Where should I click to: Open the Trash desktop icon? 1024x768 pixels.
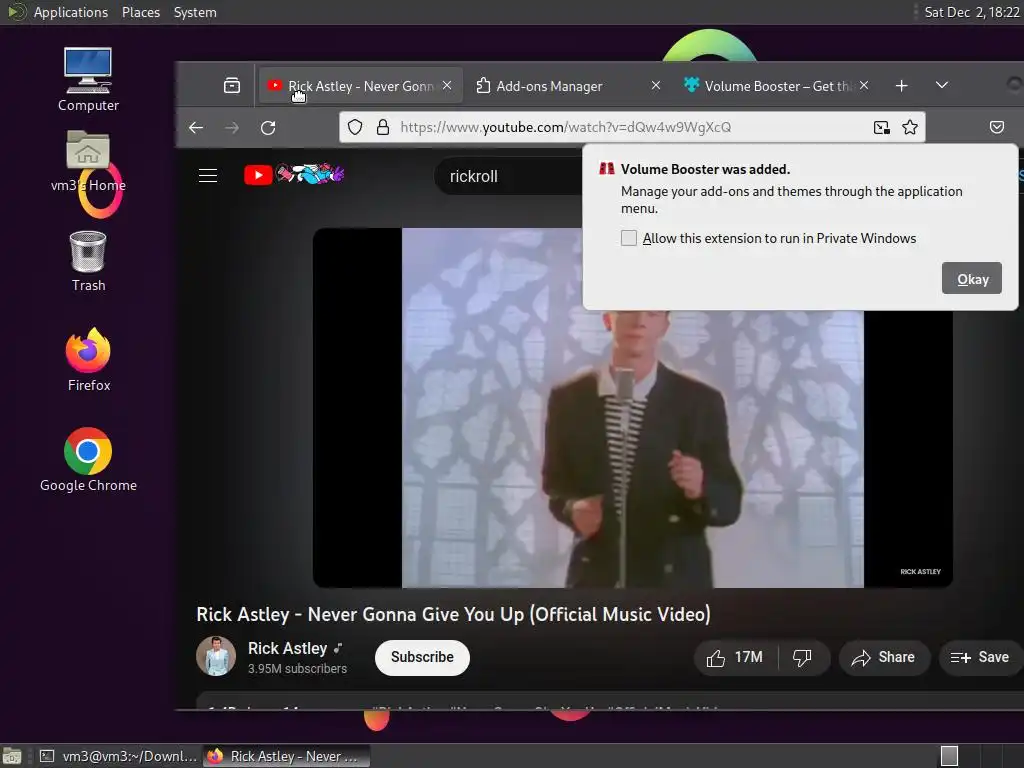pos(88,261)
